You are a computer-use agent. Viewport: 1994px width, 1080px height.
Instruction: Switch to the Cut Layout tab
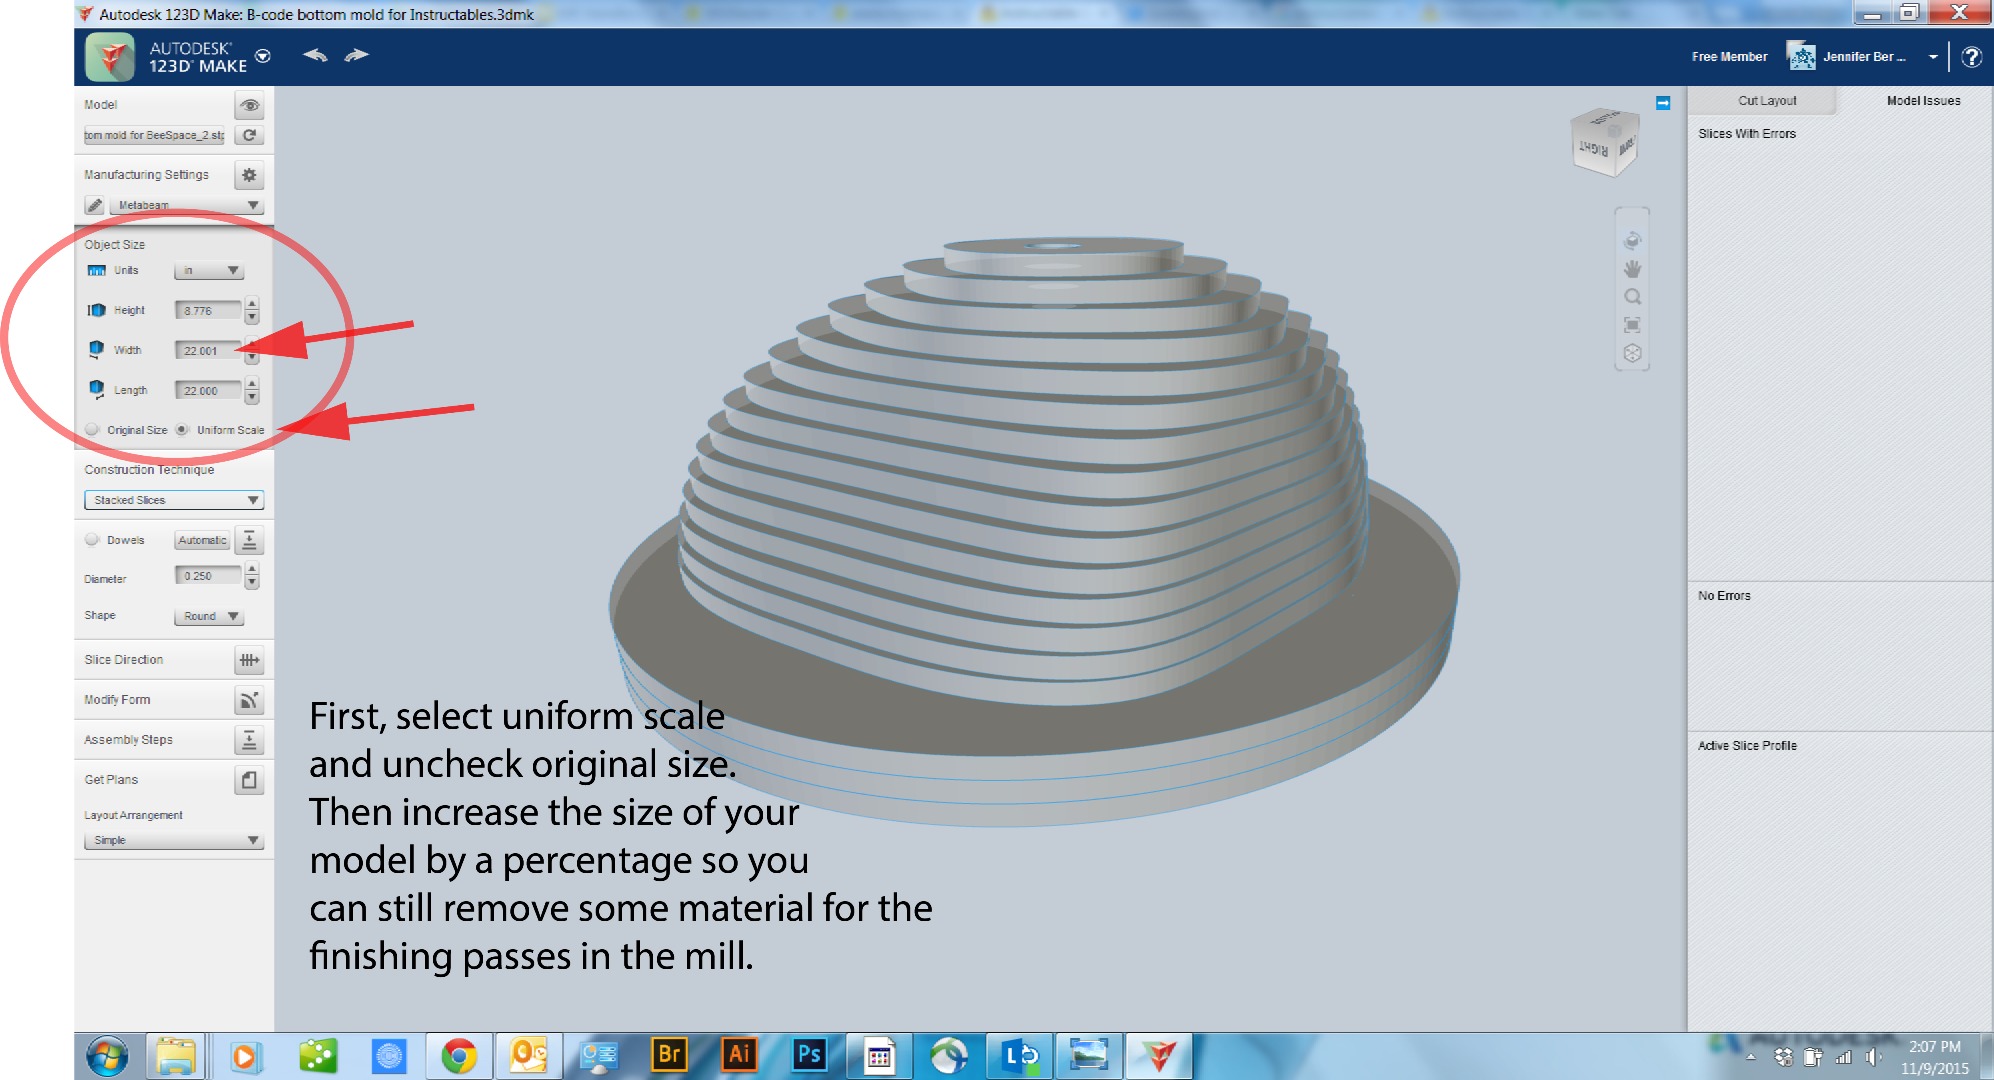1766,101
